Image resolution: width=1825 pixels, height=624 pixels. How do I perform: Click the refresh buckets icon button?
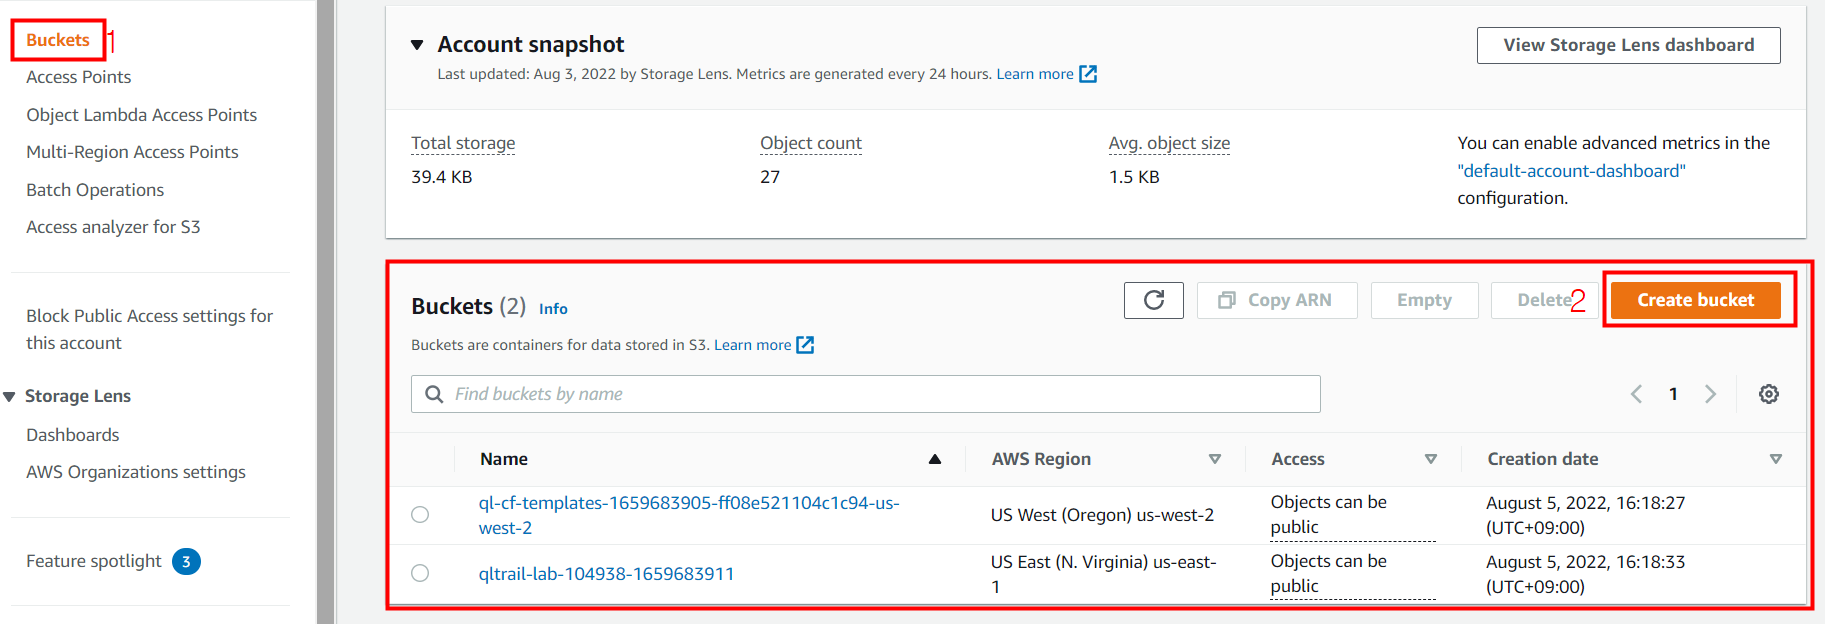click(1153, 300)
